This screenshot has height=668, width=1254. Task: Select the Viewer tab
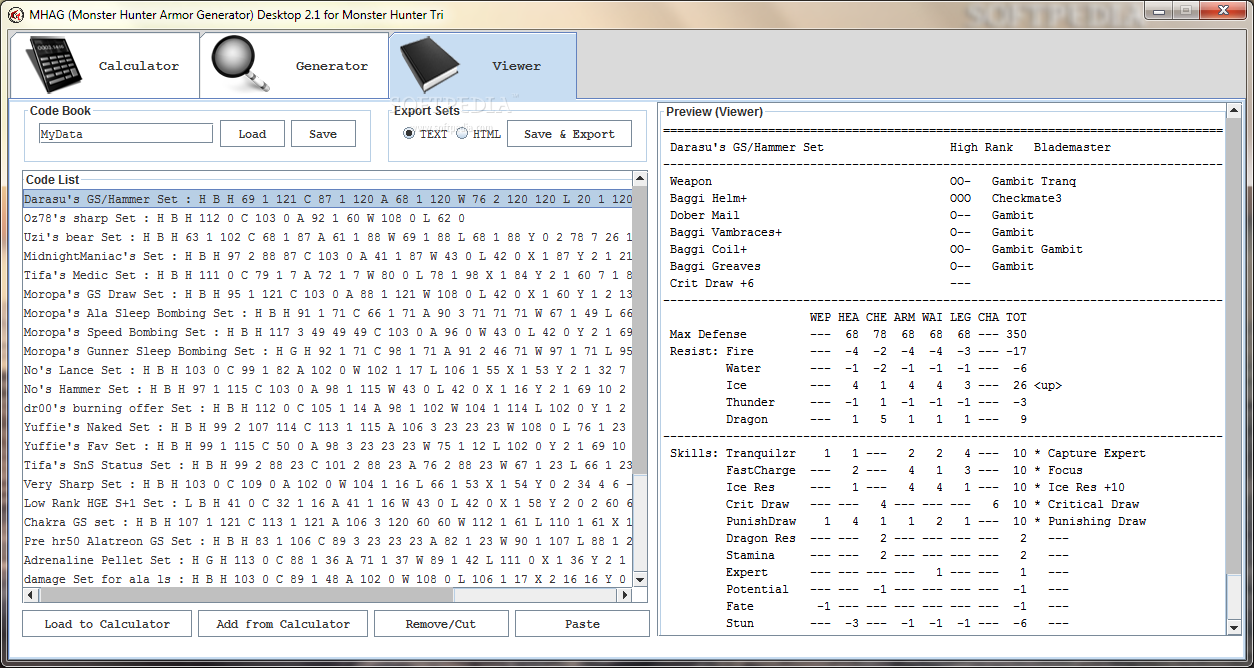[x=483, y=65]
